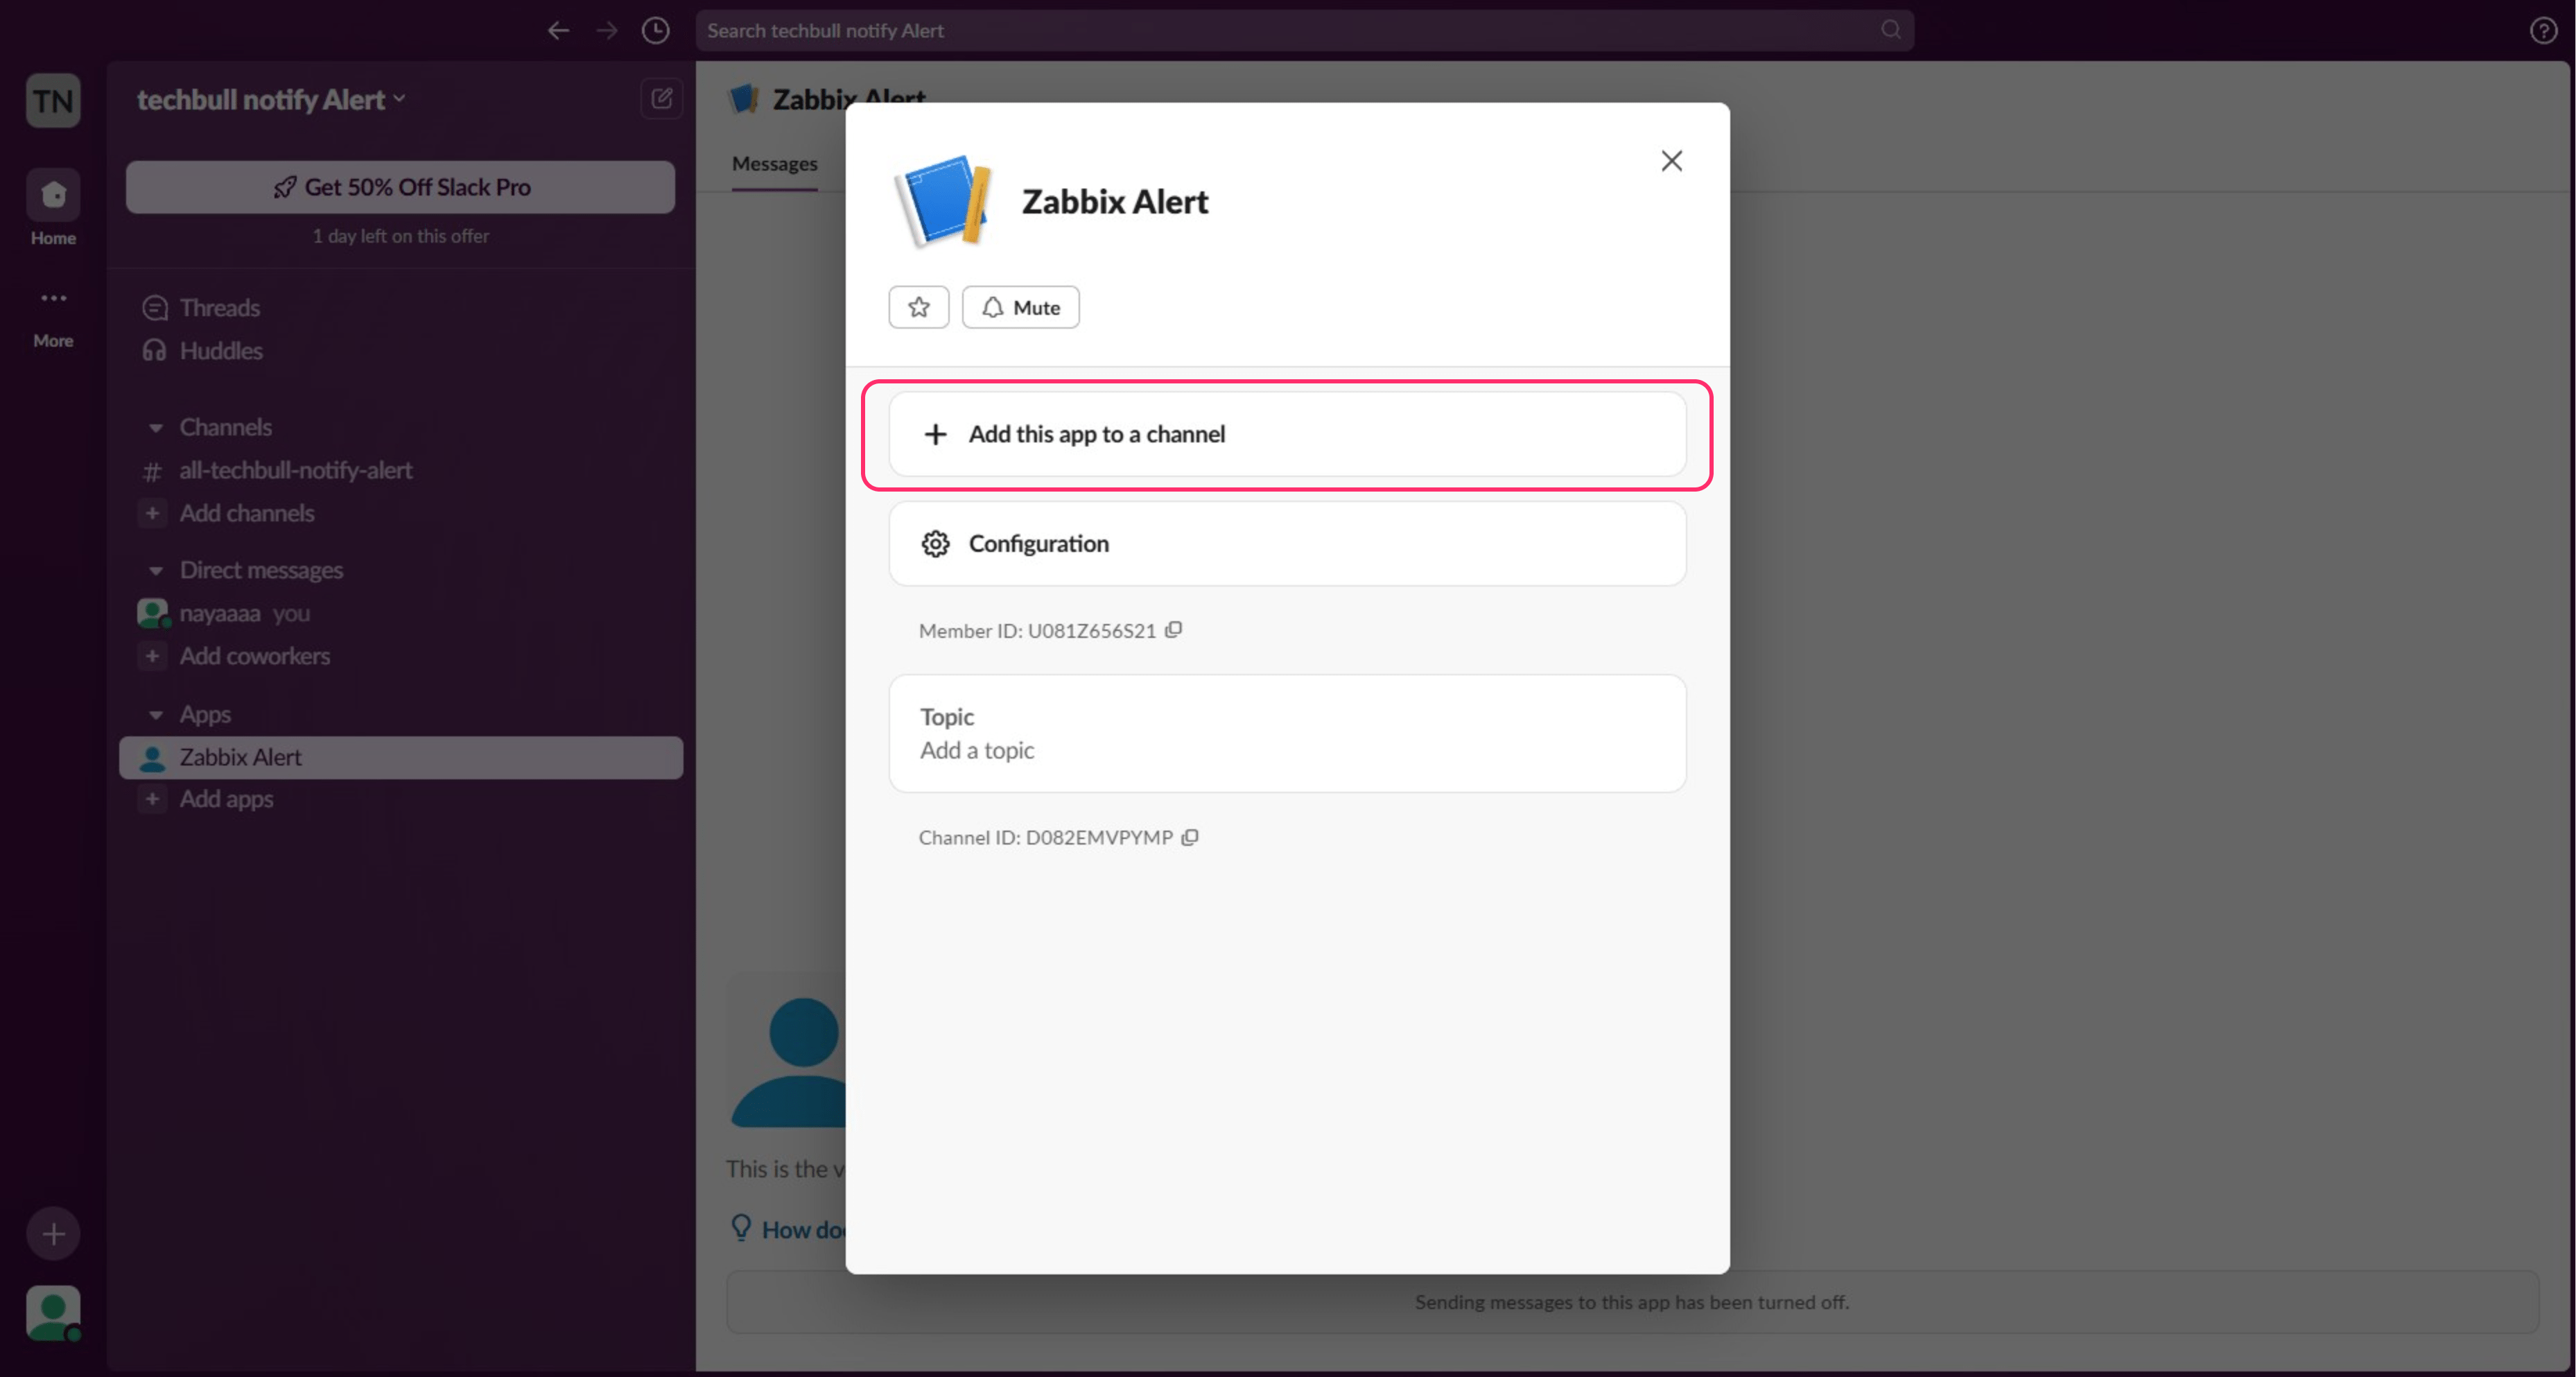The image size is (2576, 1377).
Task: Star the Zabbix Alert app
Action: pyautogui.click(x=918, y=307)
